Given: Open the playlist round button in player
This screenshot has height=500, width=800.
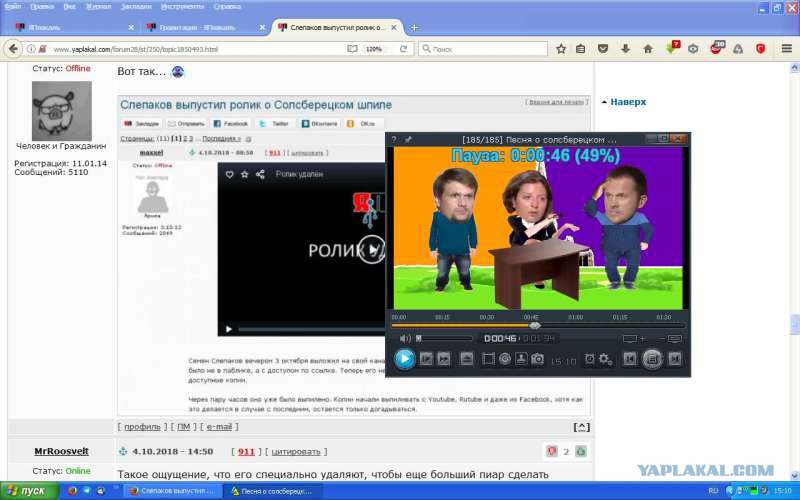Looking at the screenshot, I should coord(652,359).
